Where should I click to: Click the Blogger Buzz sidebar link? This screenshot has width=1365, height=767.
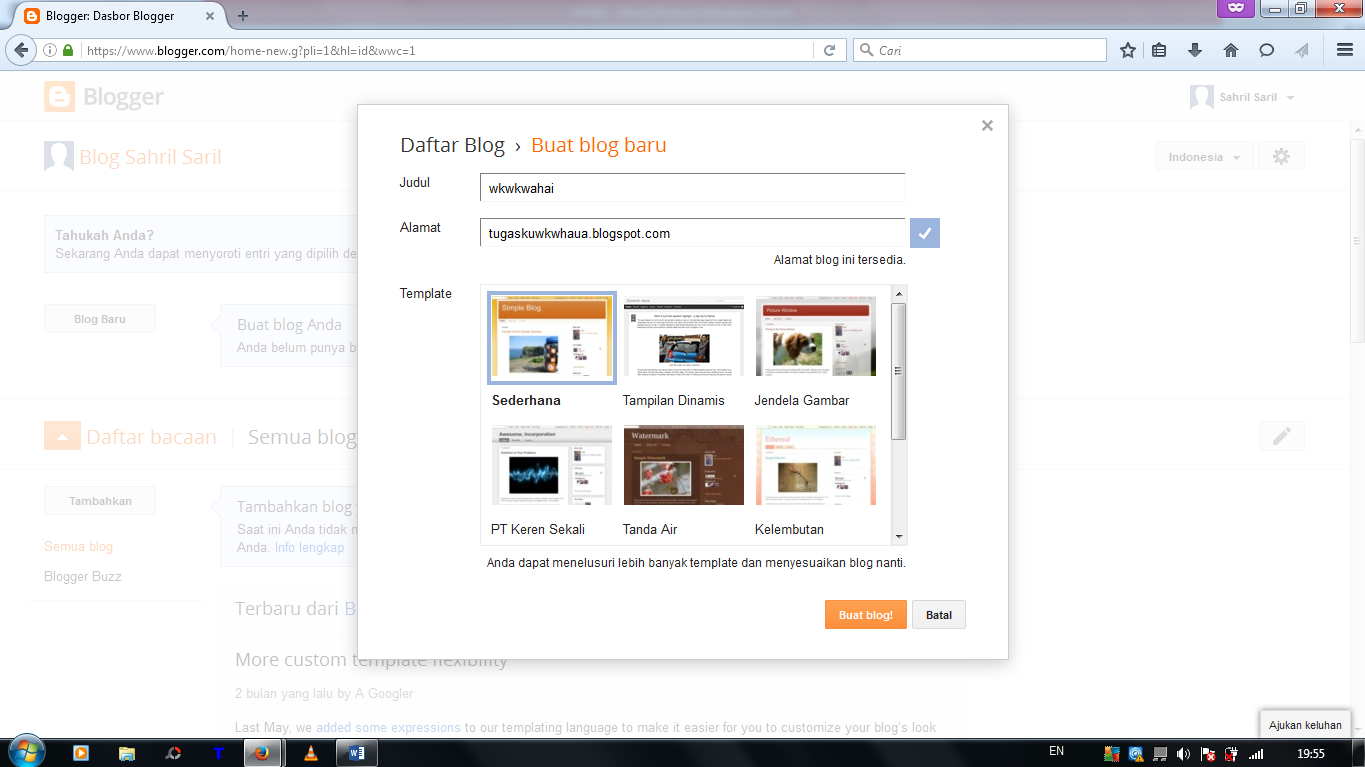(x=83, y=577)
